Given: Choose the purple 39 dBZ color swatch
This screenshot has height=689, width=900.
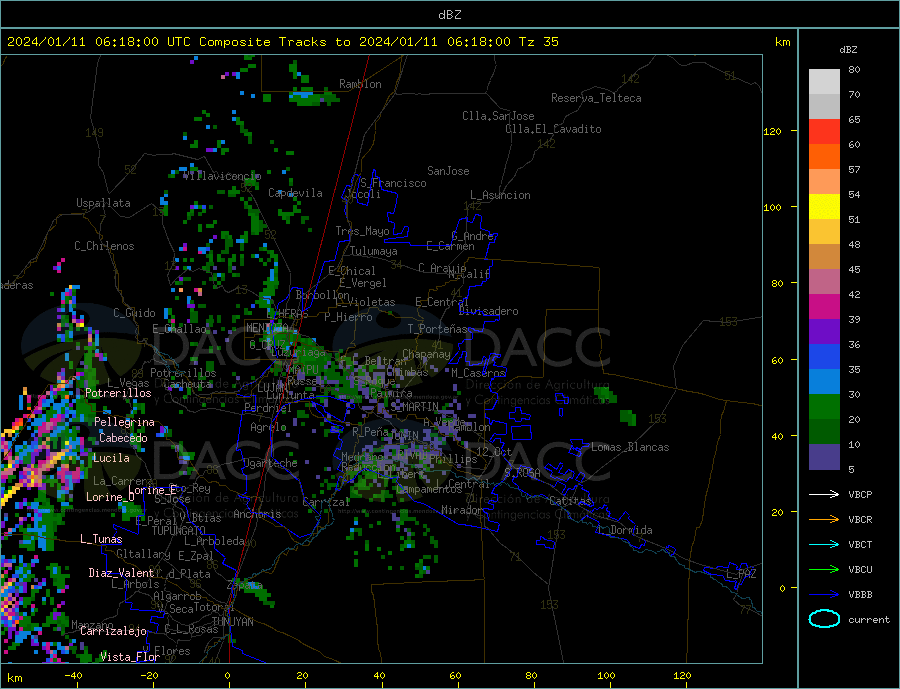Looking at the screenshot, I should coord(824,331).
